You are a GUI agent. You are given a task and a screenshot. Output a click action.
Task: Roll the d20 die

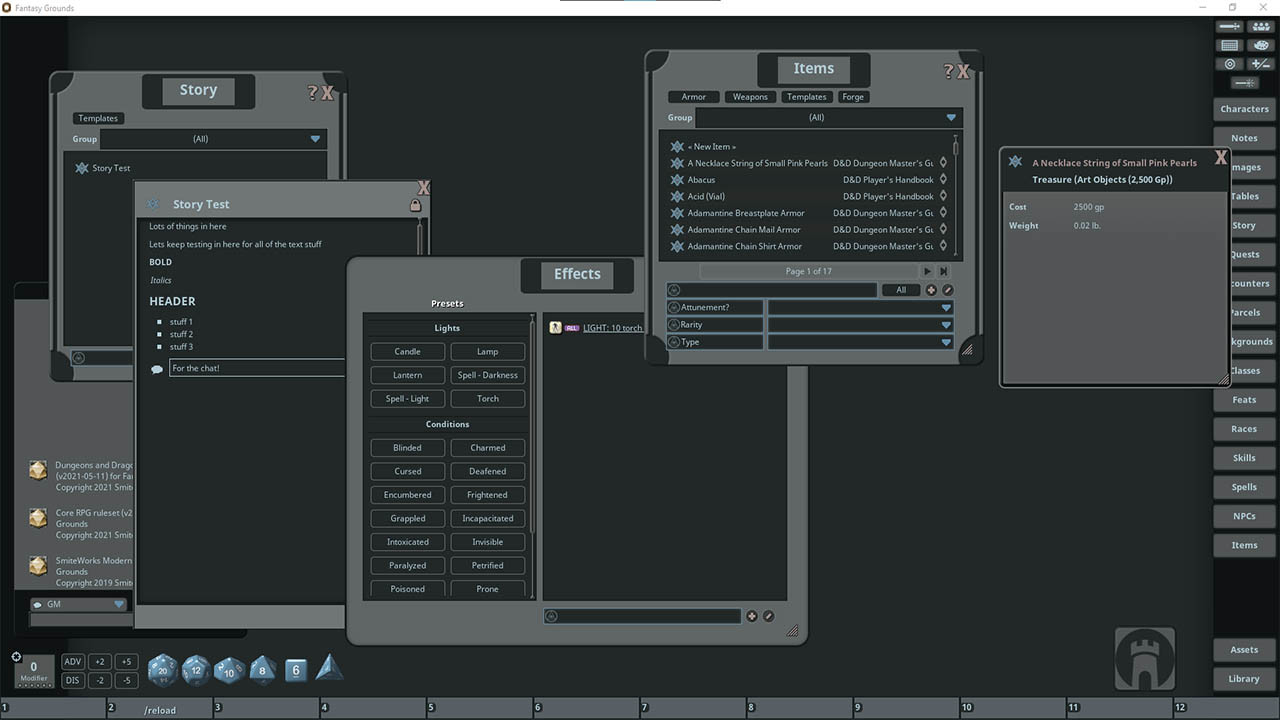[x=161, y=670]
